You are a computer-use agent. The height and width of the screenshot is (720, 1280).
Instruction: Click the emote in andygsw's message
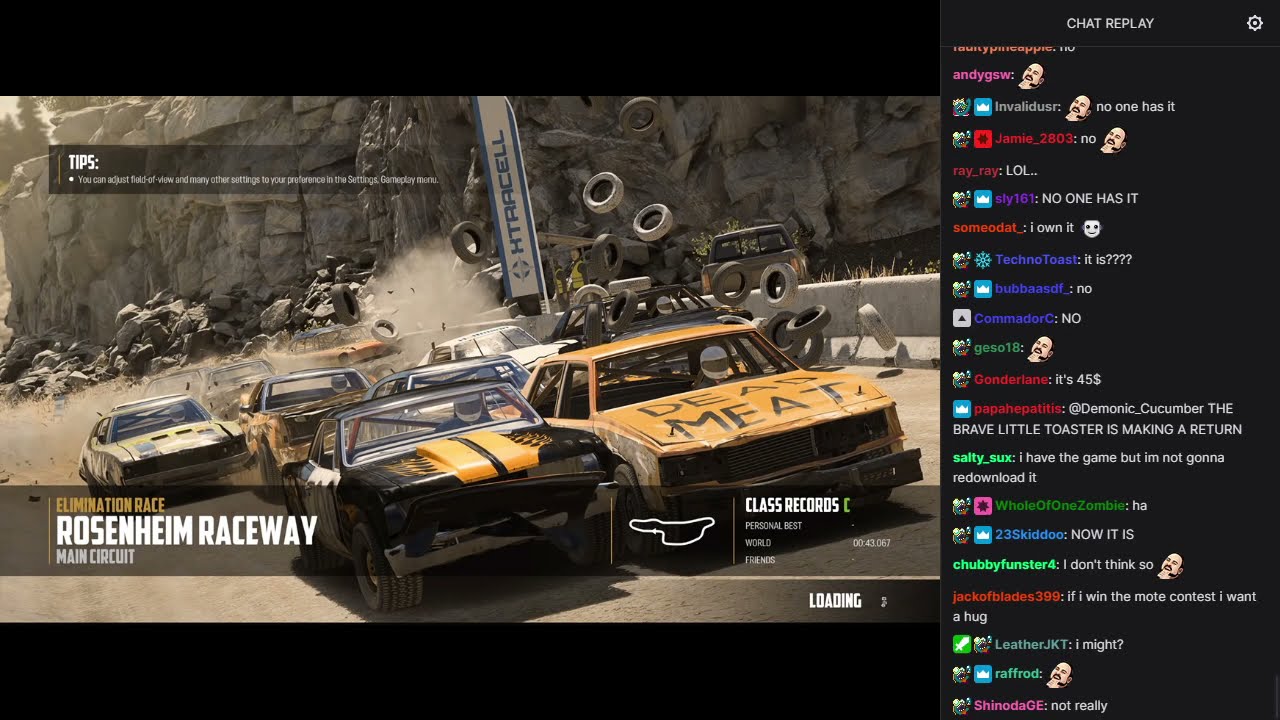(x=1032, y=75)
